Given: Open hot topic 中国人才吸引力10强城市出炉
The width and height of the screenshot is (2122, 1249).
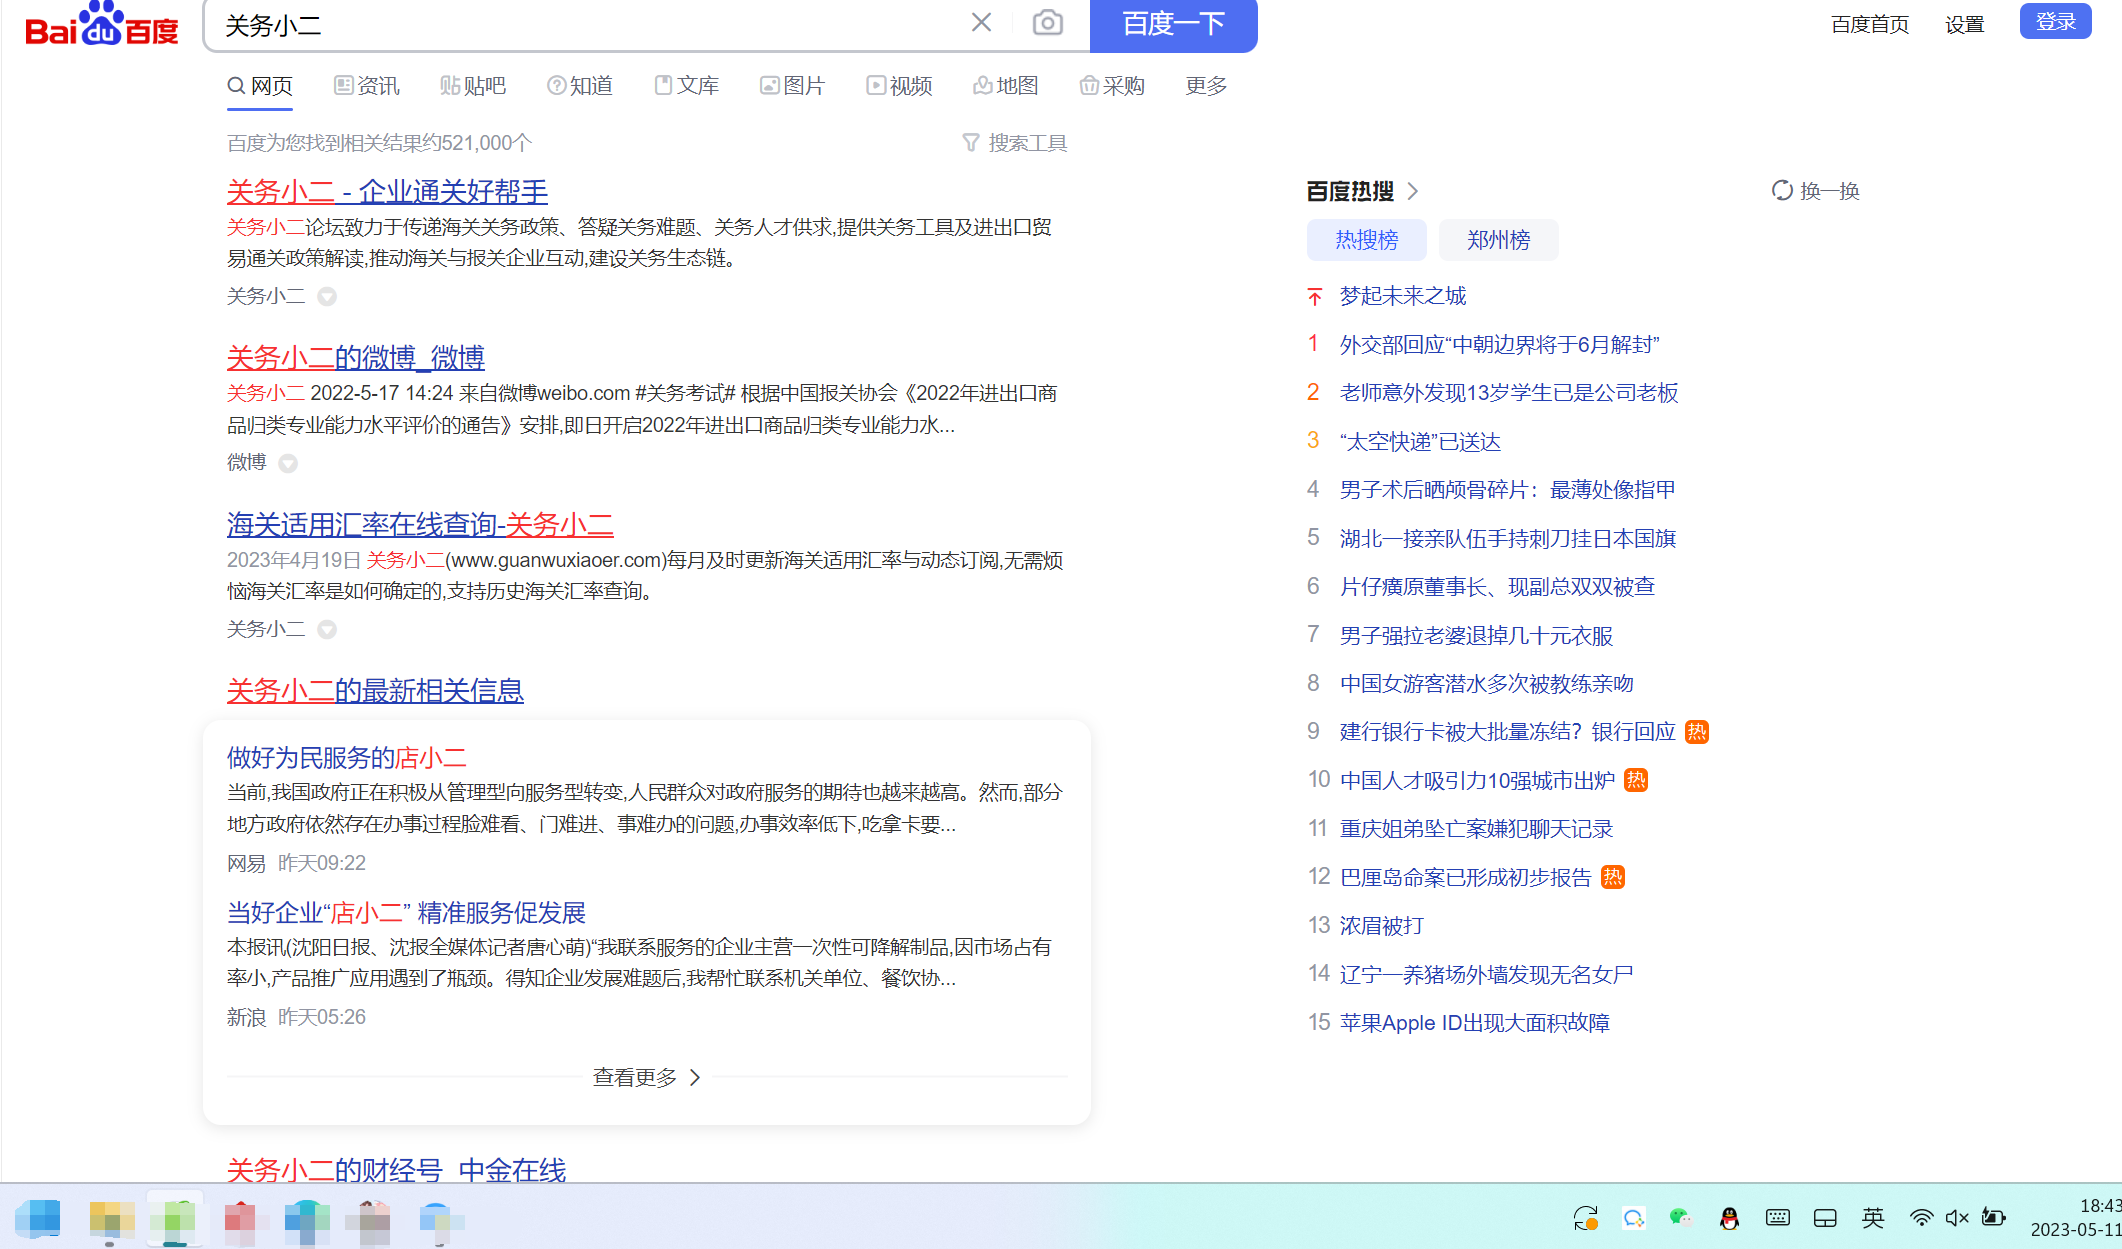Looking at the screenshot, I should [x=1478, y=781].
